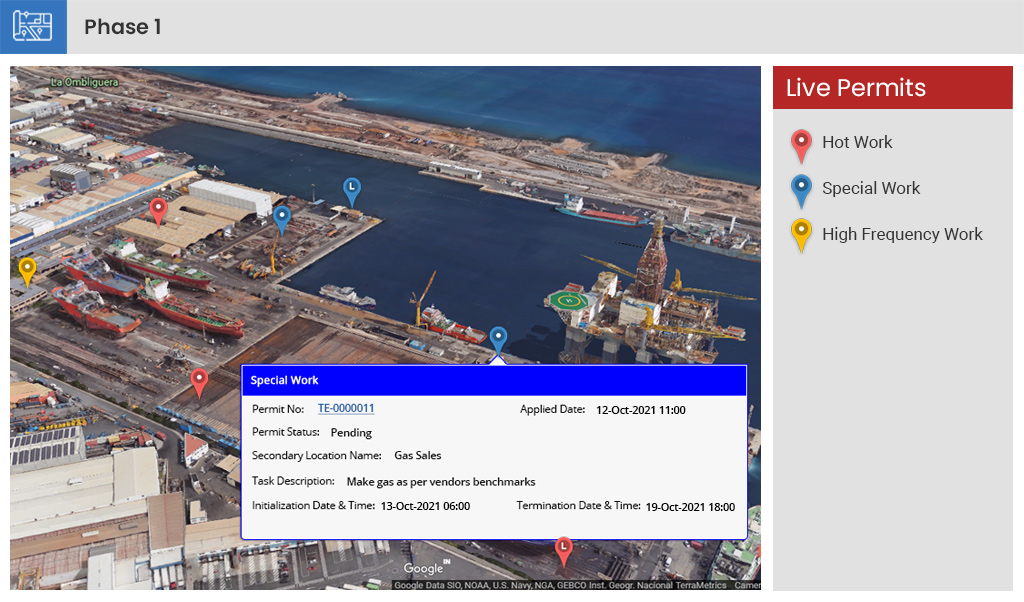Image resolution: width=1024 pixels, height=602 pixels.
Task: Open permit TE-0000011 details link
Action: [344, 408]
